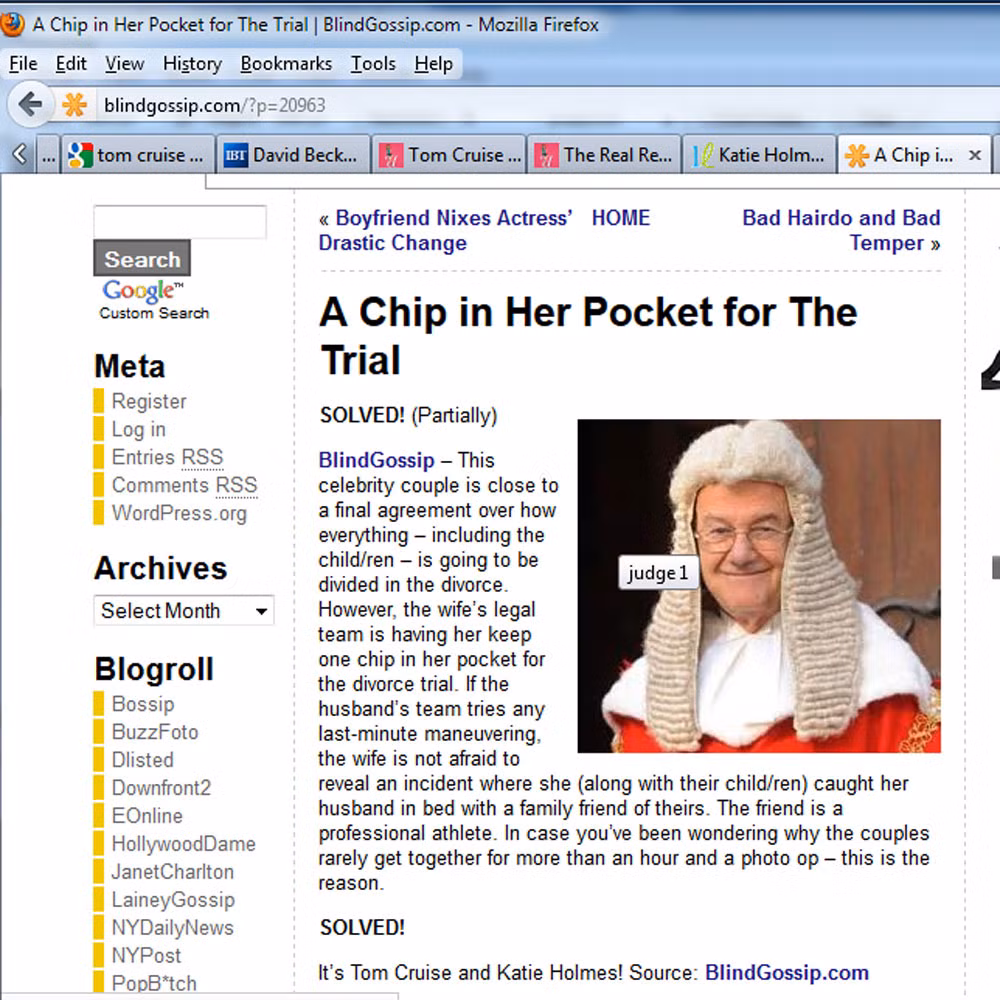Viewport: 1000px width, 1000px height.
Task: Open BuzzFoto in the Blogroll
Action: pos(155,732)
